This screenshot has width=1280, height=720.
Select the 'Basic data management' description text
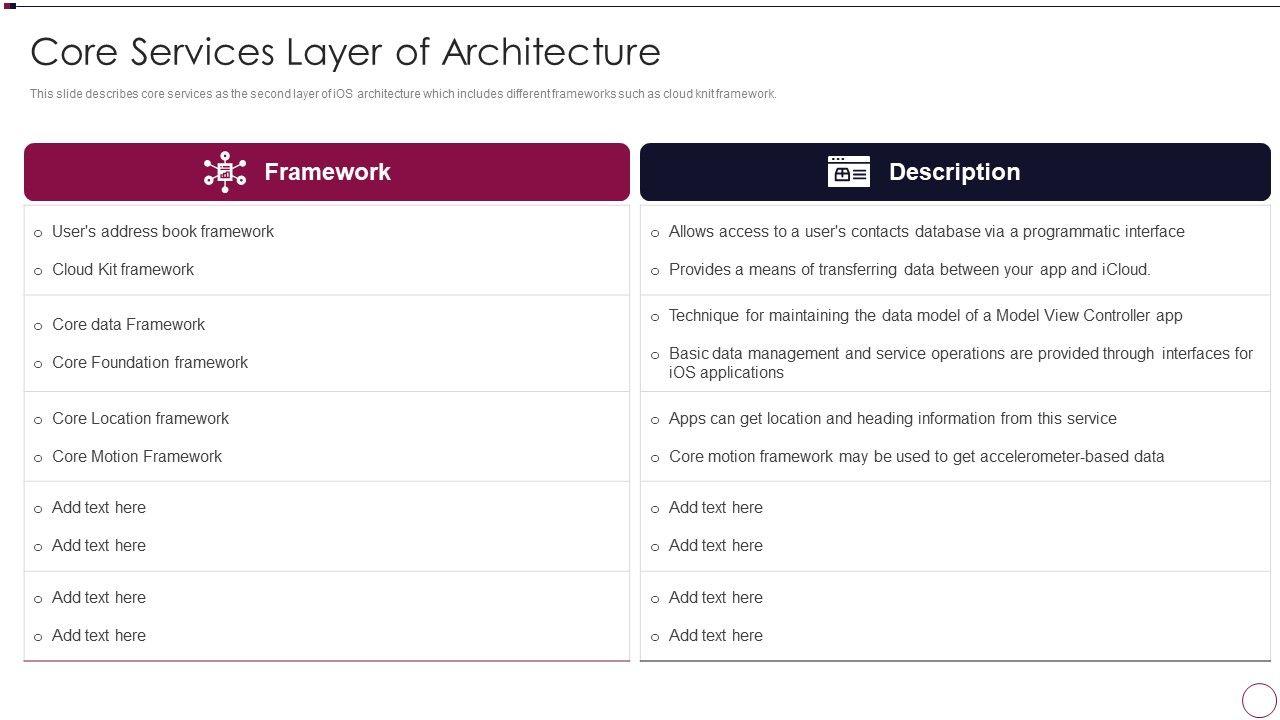tap(960, 363)
